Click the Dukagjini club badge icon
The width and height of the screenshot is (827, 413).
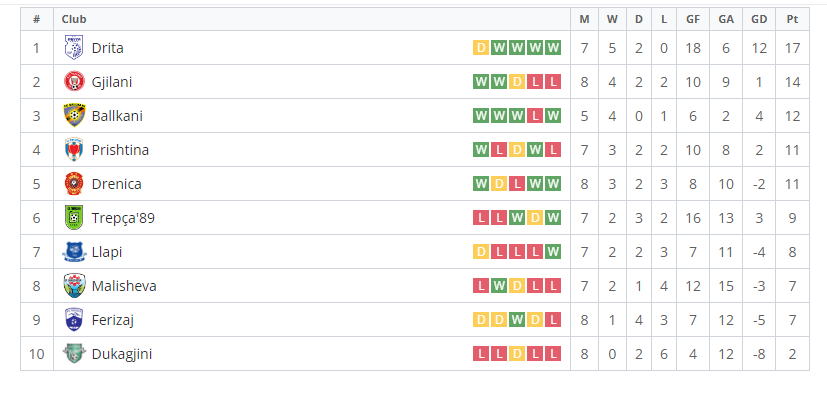coord(74,353)
